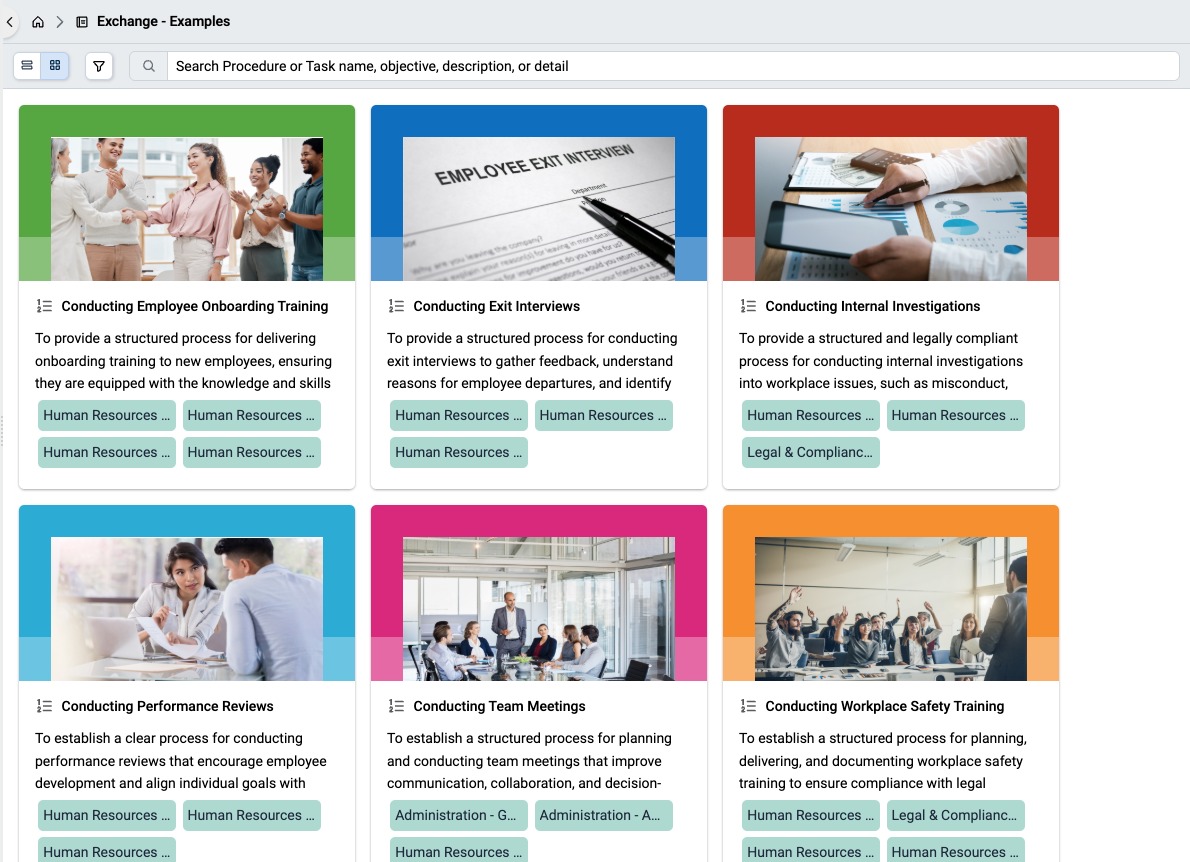Screen dimensions: 1190x862
Task: Click the procedure icon beside Conducting Workplace Safety Training
Action: tap(748, 706)
